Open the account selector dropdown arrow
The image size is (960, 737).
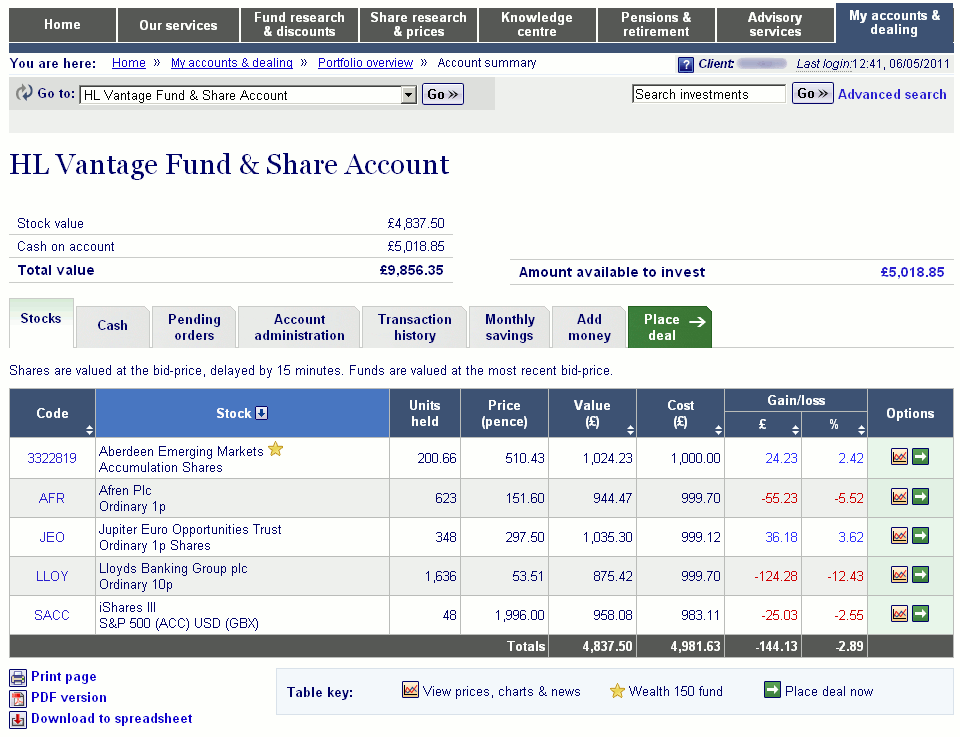(x=409, y=95)
